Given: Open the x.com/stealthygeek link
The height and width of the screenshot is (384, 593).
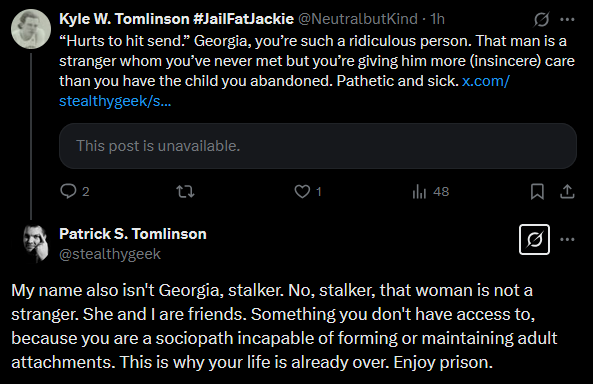Looking at the screenshot, I should click(284, 91).
